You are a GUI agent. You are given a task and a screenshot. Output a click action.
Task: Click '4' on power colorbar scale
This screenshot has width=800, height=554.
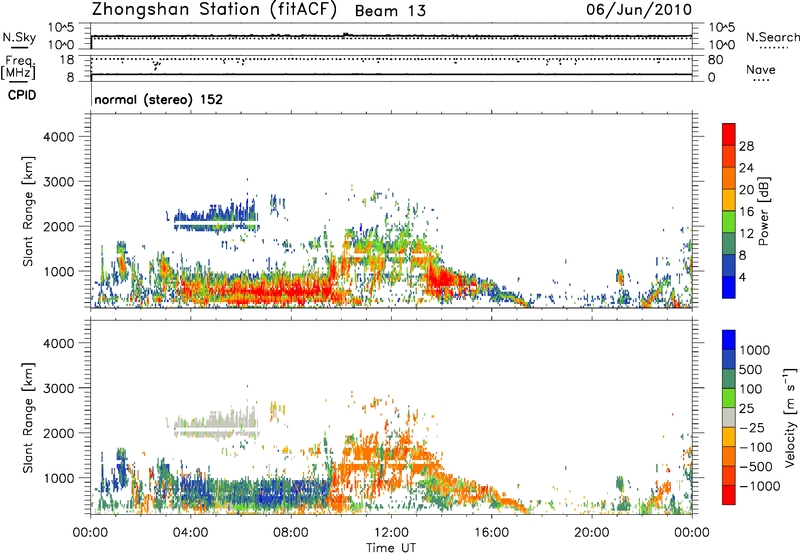pos(743,278)
